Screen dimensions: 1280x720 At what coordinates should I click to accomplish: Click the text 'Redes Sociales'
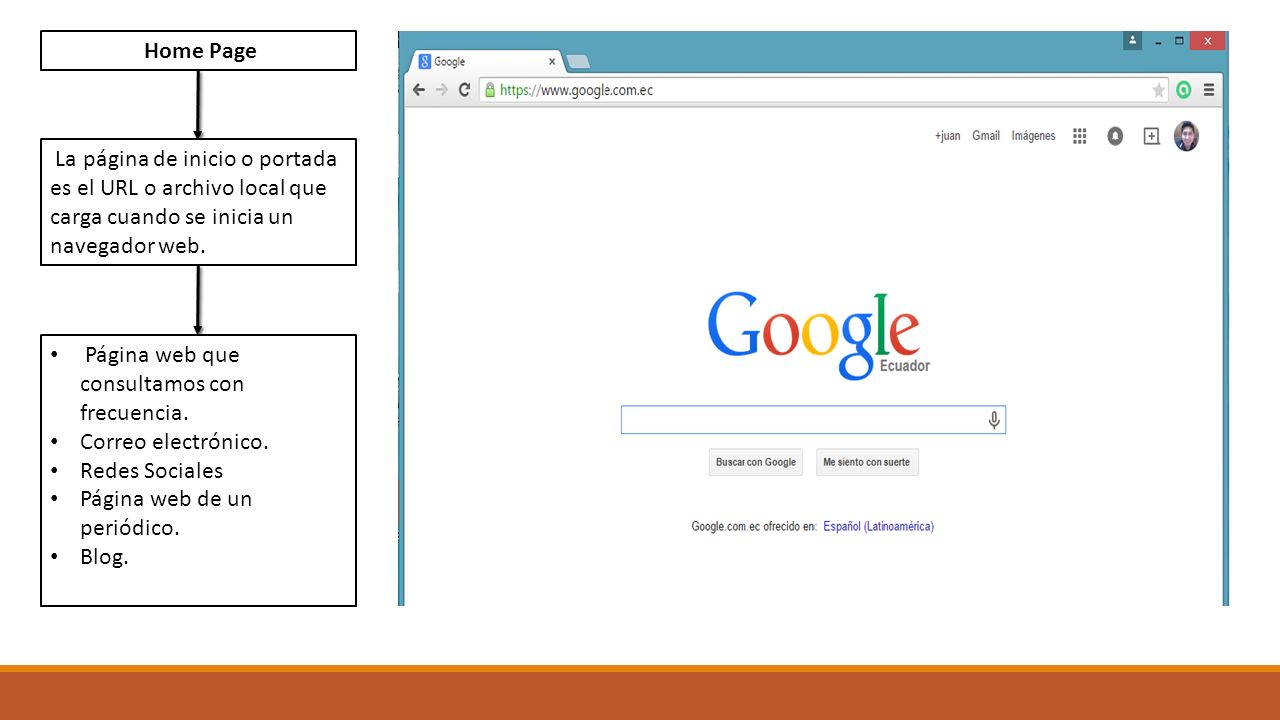[151, 470]
